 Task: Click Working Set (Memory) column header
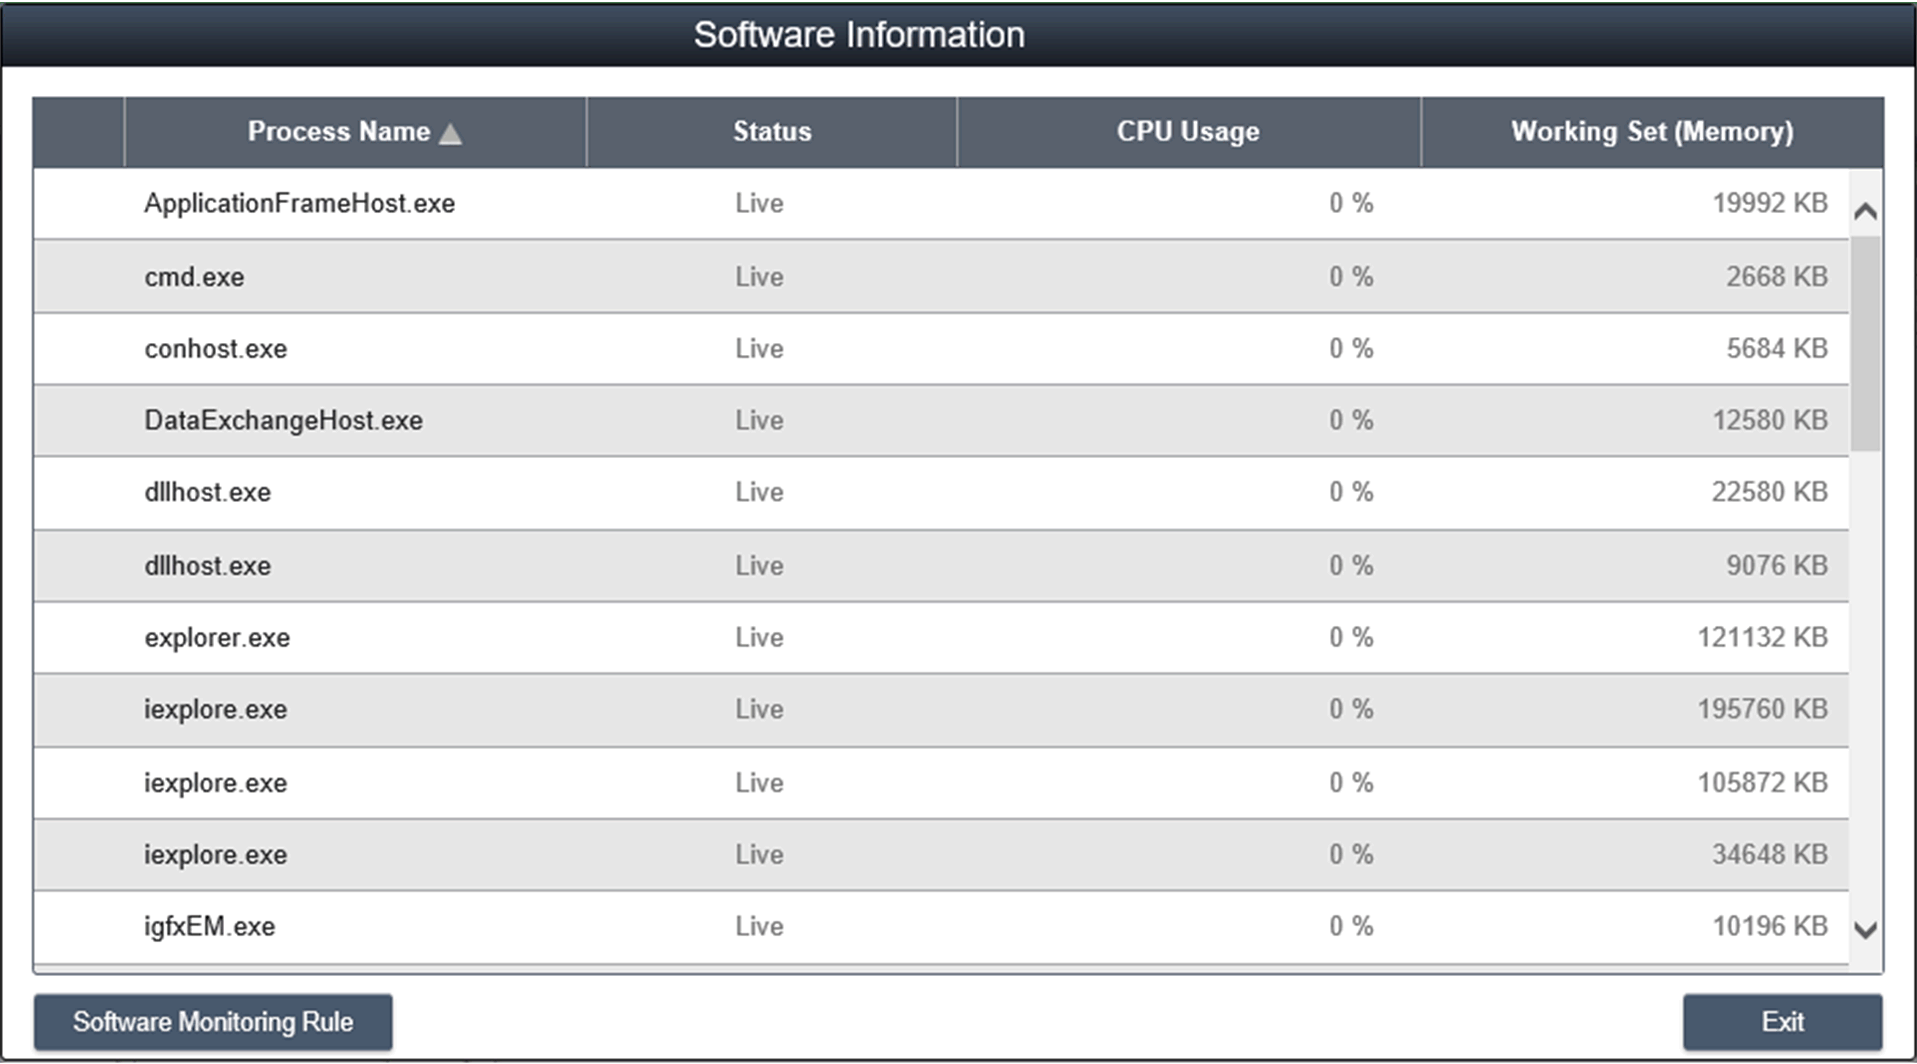(1651, 132)
